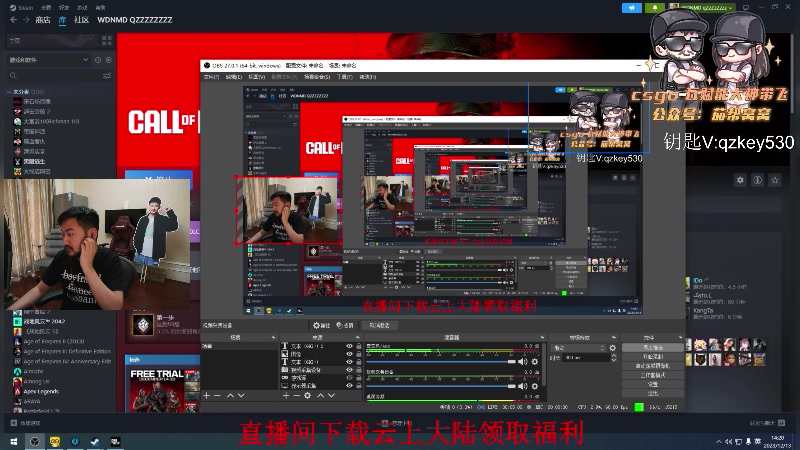
Task: Remove the selected OBS source
Action: [296, 395]
